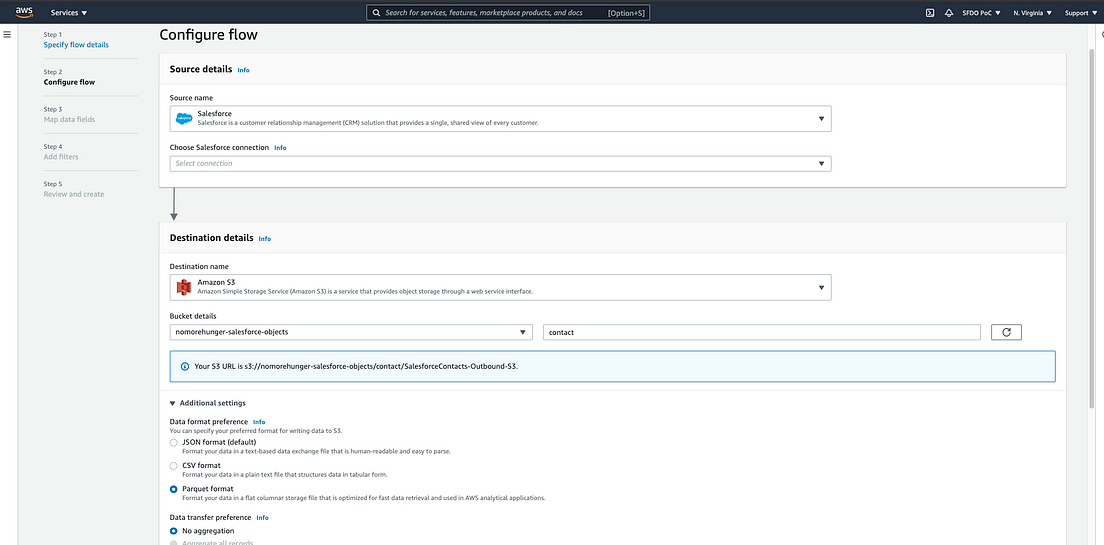Open the AWS home logo

(x=24, y=12)
